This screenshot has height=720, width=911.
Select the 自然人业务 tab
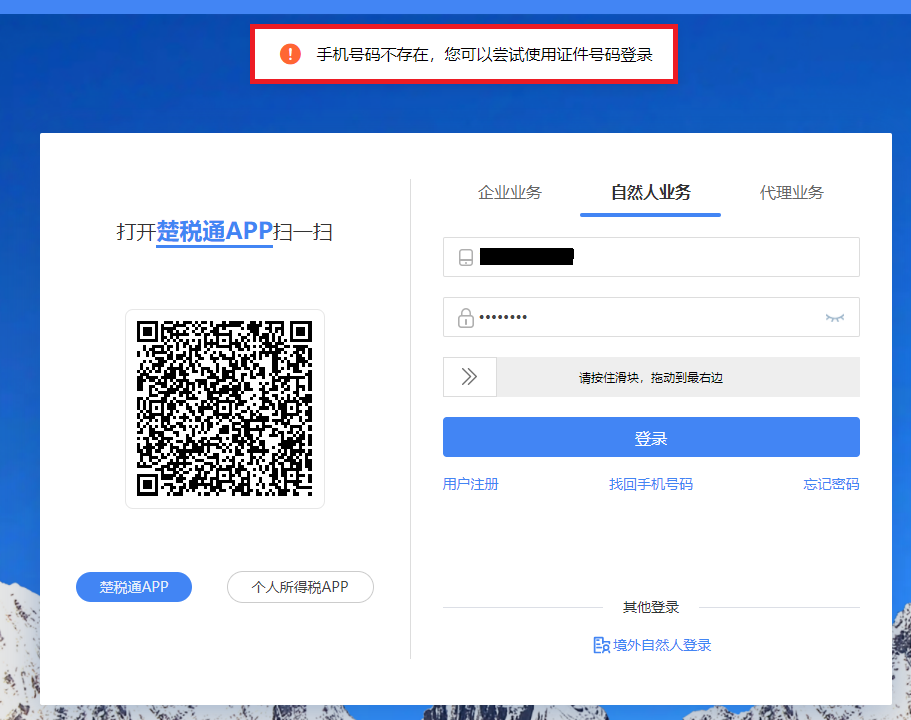pyautogui.click(x=651, y=192)
